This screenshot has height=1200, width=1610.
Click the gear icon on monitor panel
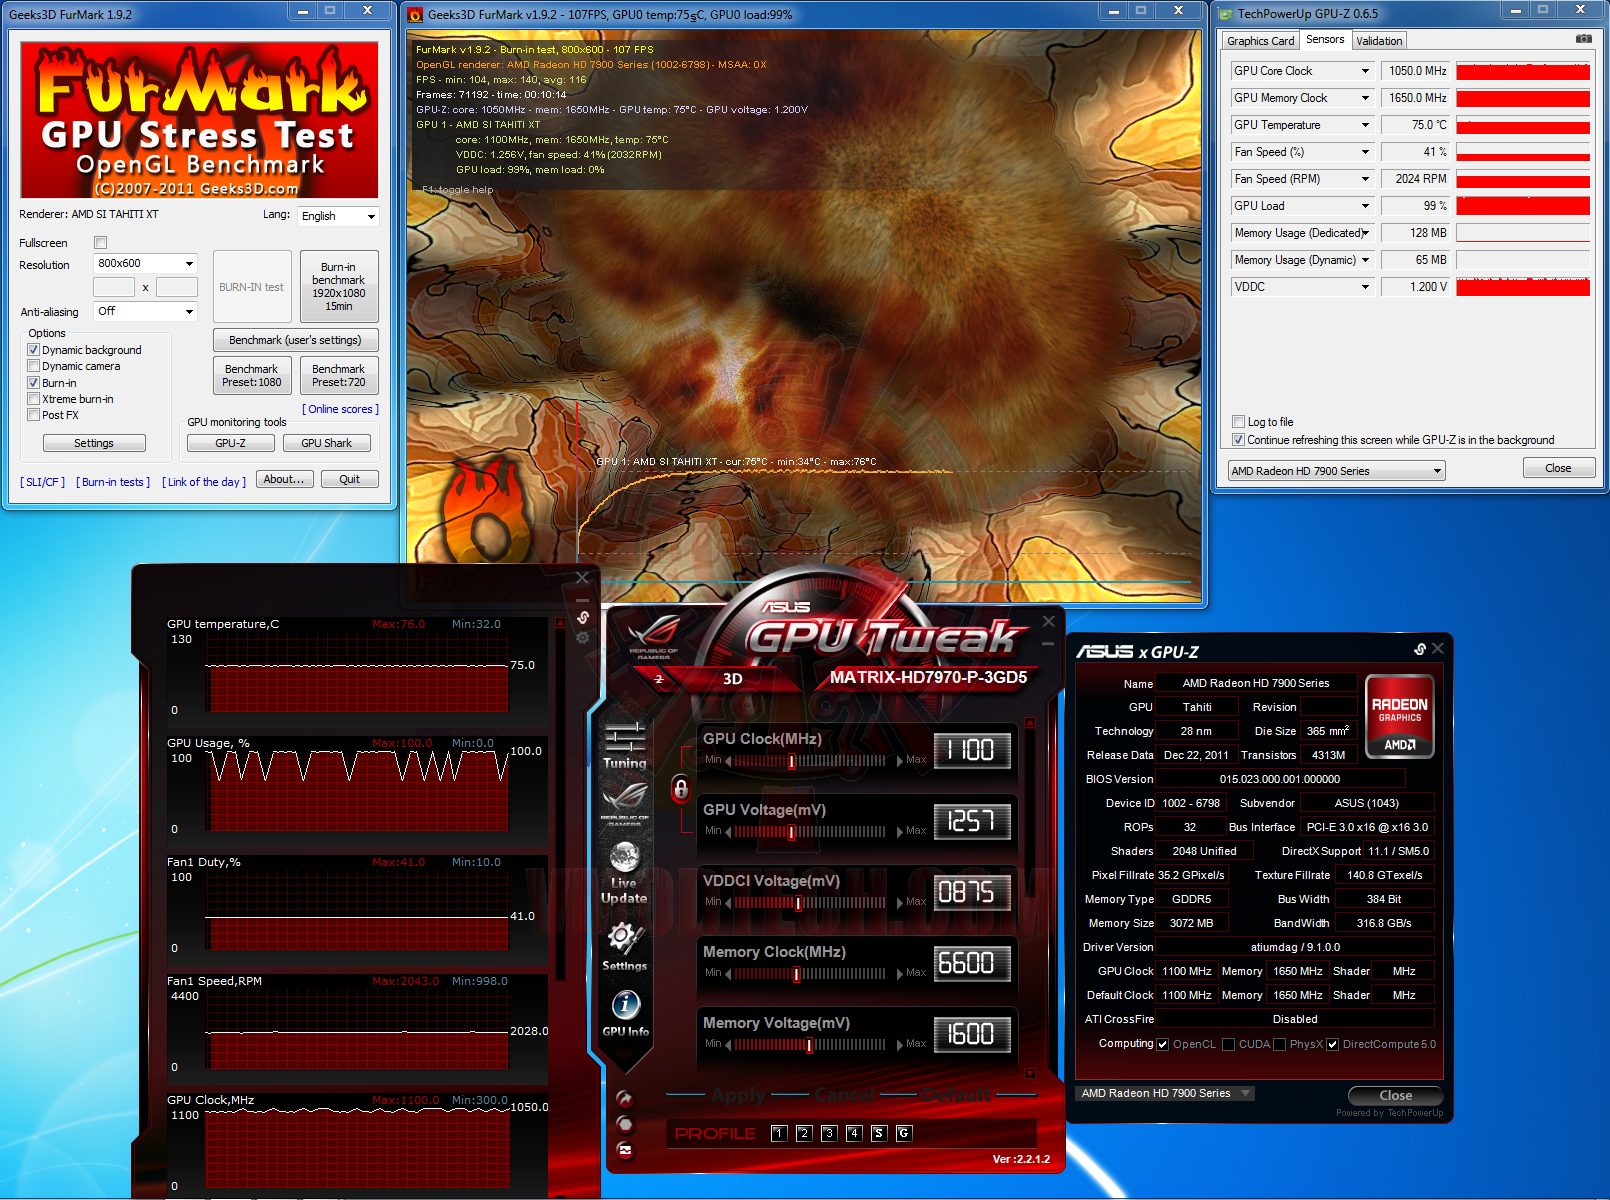tap(583, 637)
